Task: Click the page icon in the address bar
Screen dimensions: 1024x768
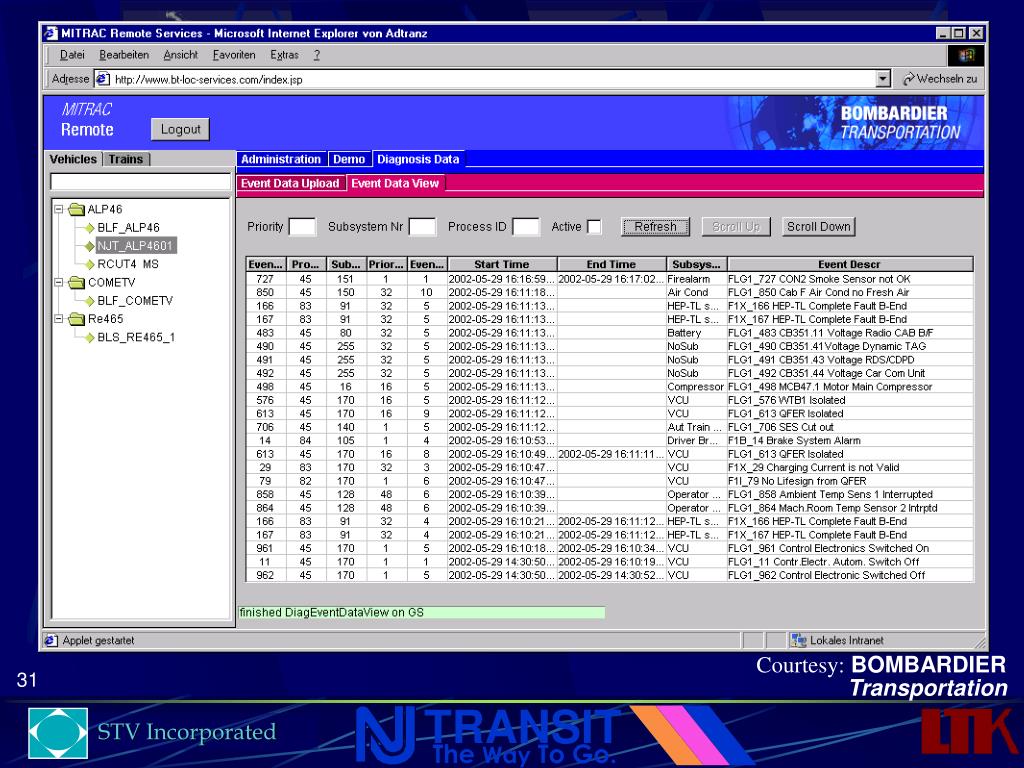Action: click(x=103, y=79)
